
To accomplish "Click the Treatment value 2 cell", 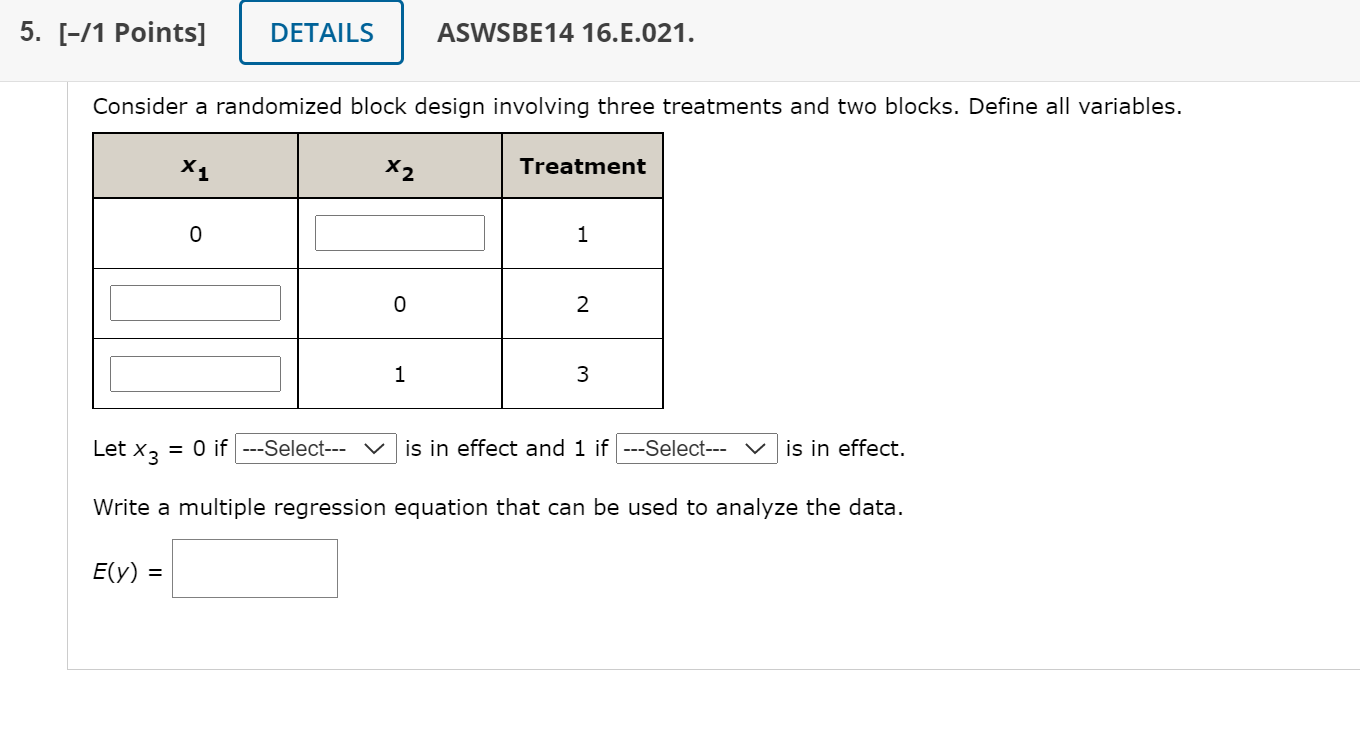I will pyautogui.click(x=582, y=303).
